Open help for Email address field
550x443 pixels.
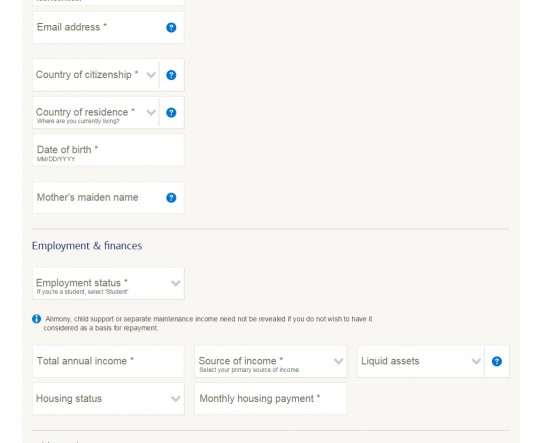tap(171, 28)
